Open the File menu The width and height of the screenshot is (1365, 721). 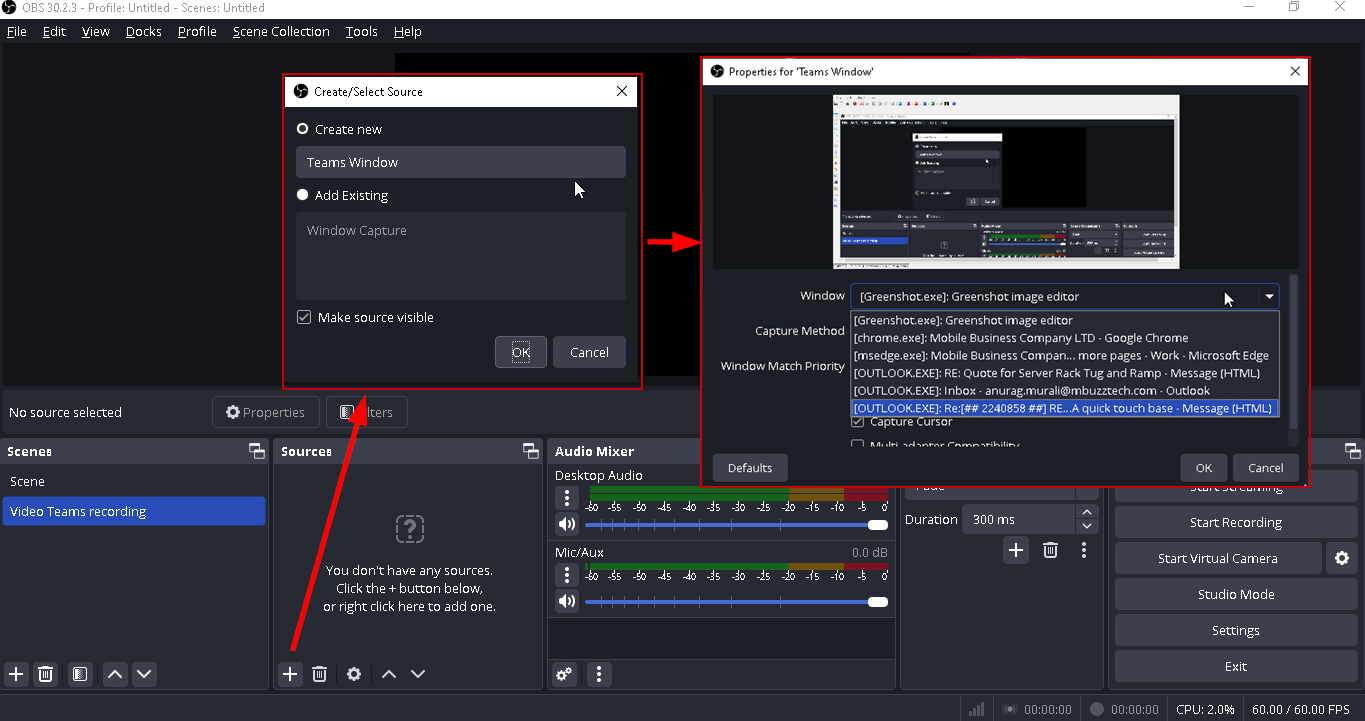point(16,31)
